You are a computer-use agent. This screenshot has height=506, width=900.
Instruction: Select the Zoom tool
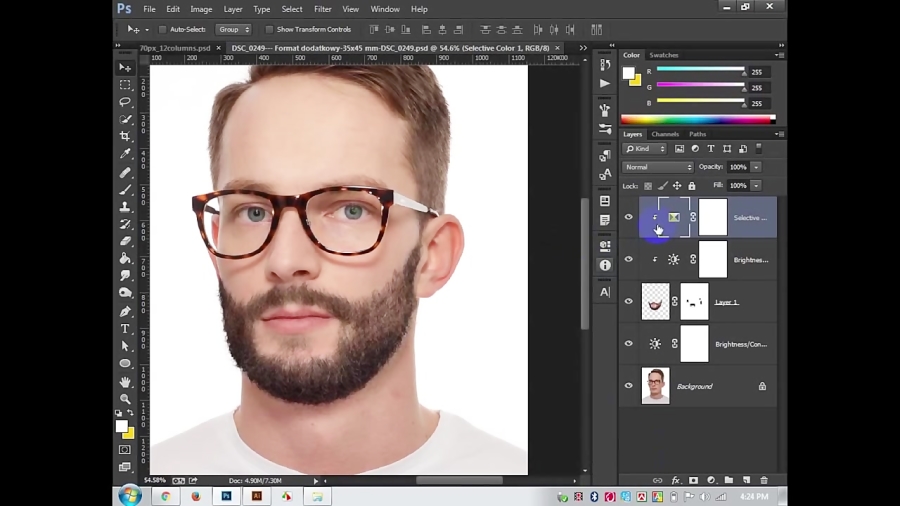[125, 399]
